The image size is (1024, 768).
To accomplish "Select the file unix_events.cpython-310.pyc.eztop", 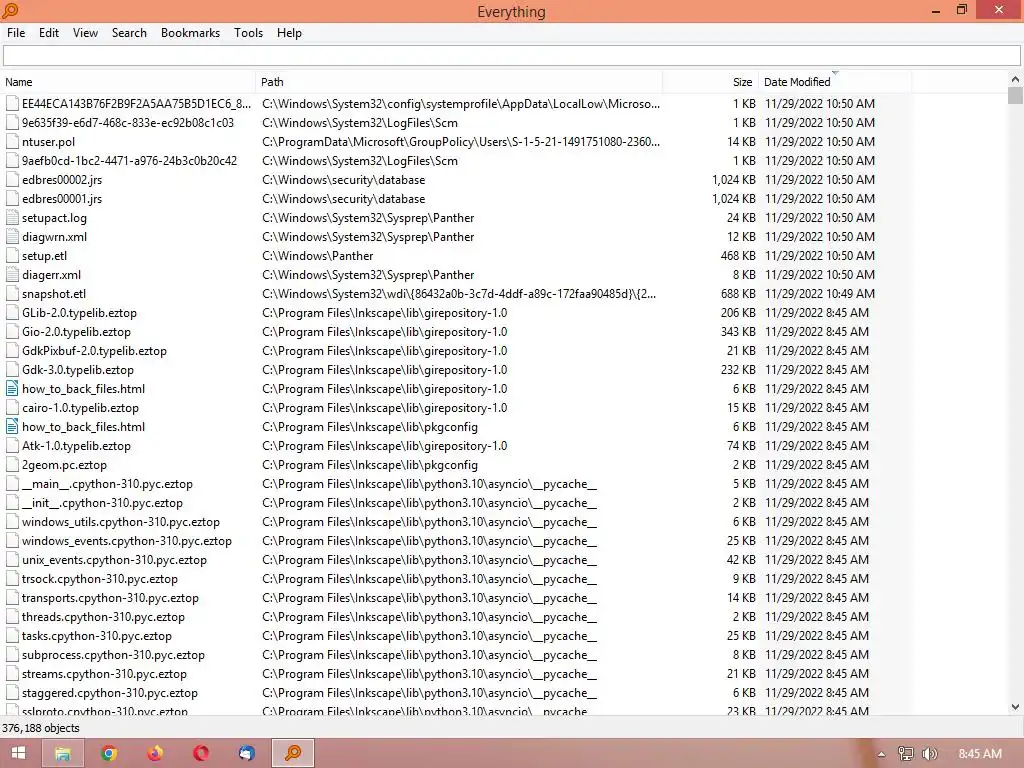I will click(x=114, y=560).
